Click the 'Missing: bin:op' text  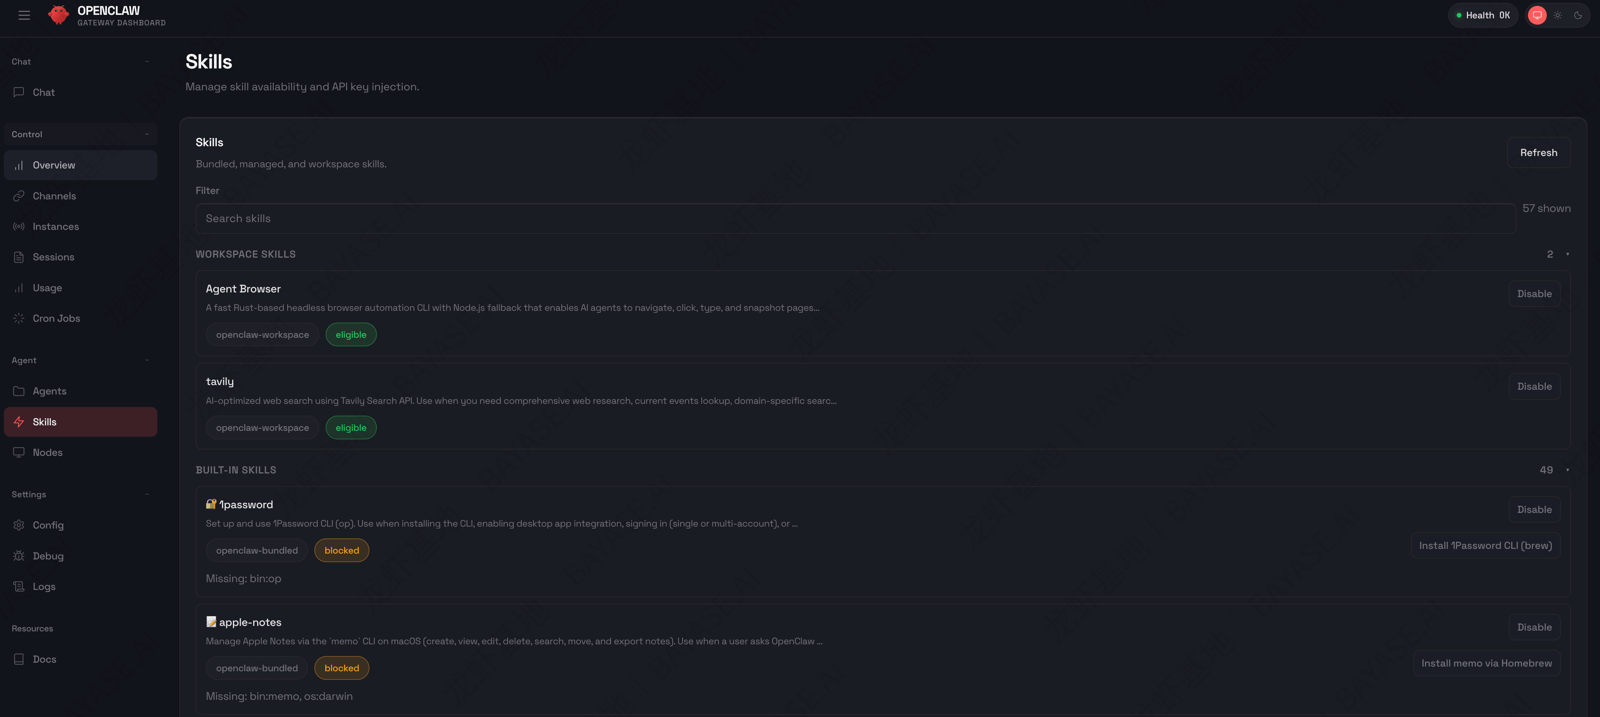[244, 579]
